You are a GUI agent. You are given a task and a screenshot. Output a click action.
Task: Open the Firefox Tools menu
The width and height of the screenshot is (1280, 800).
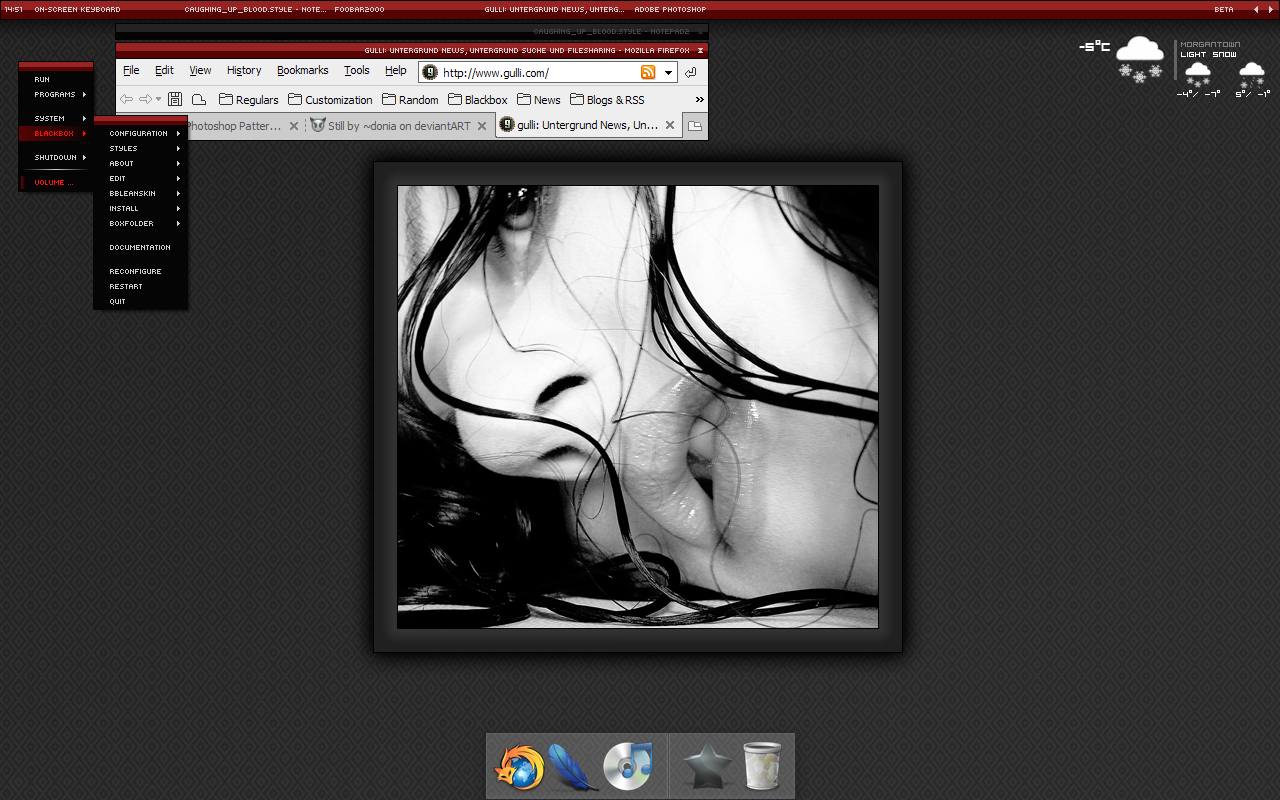[x=357, y=70]
